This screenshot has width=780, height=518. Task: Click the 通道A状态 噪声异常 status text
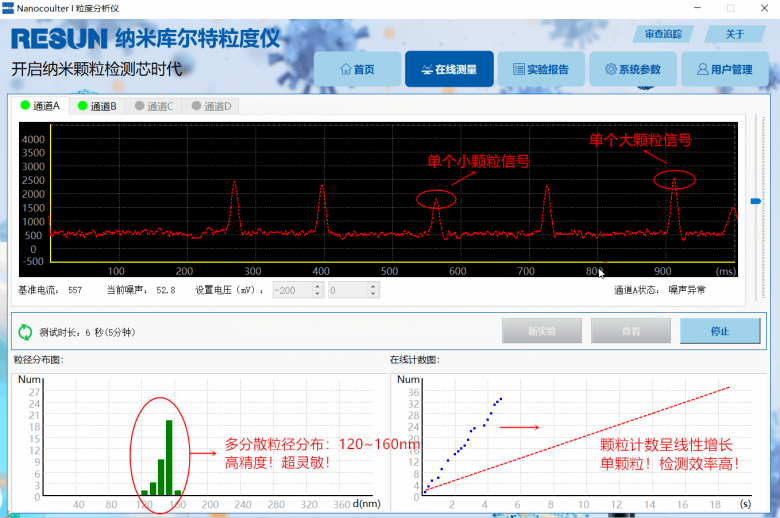[x=687, y=290]
